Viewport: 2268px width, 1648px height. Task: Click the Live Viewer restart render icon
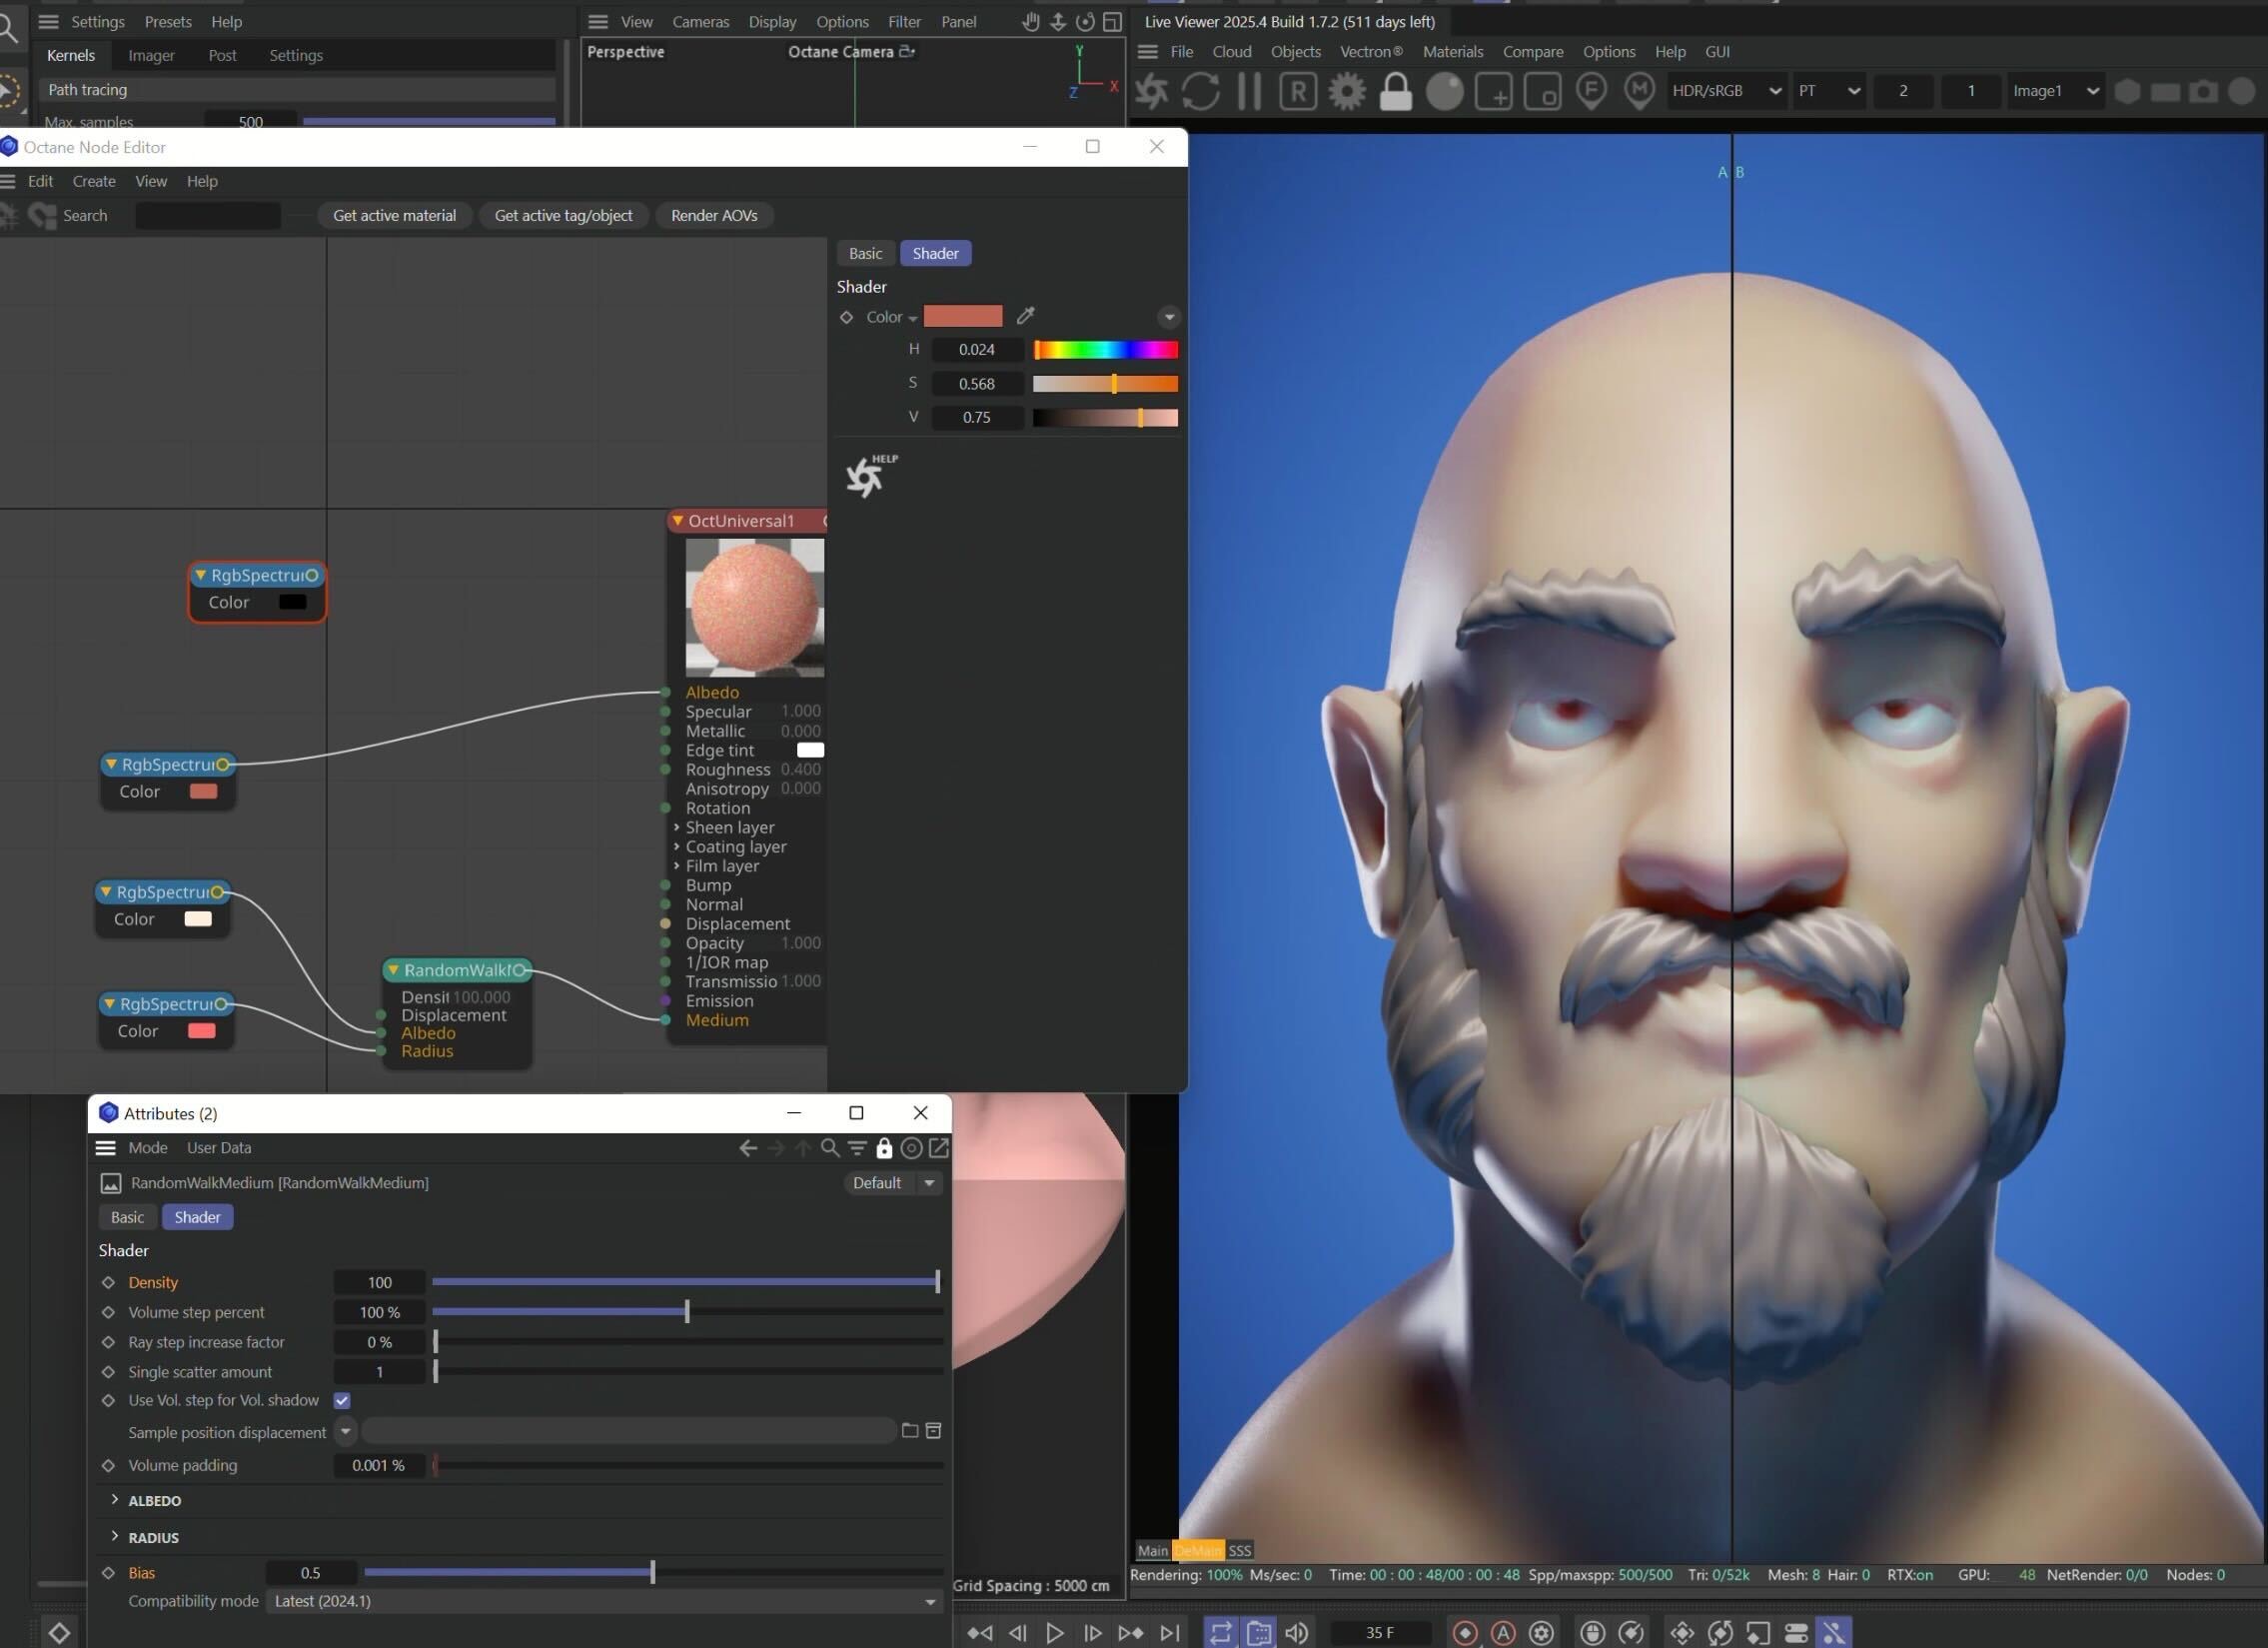coord(1200,91)
